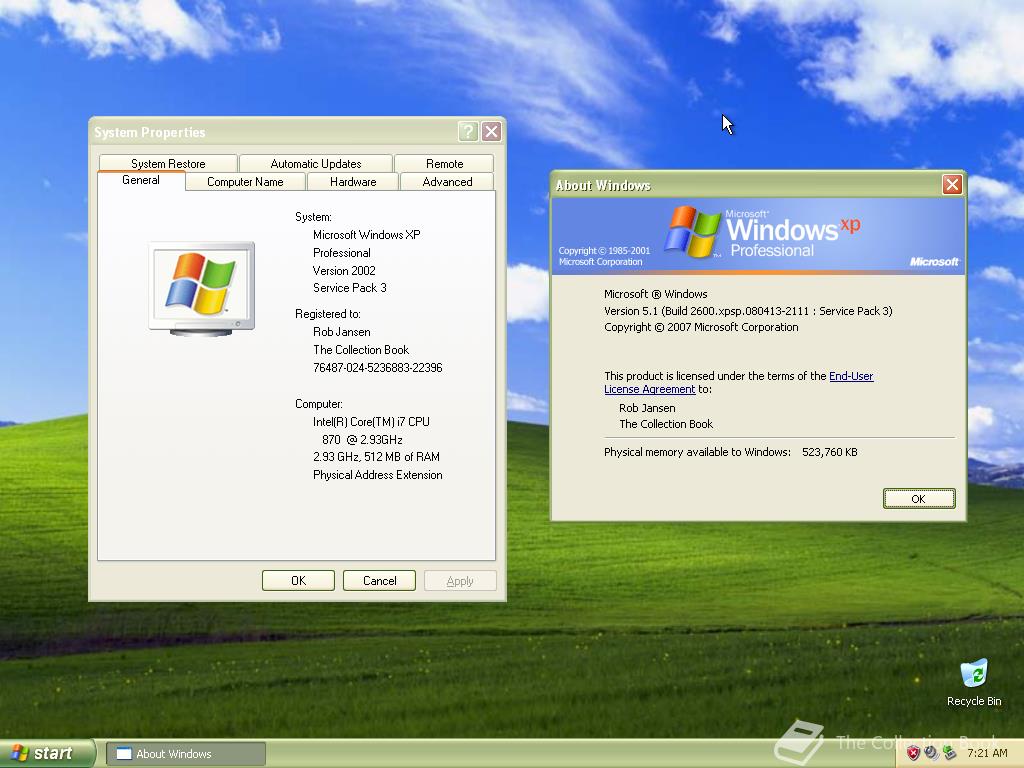The width and height of the screenshot is (1024, 768).
Task: Click the '523,760 KB' memory value
Action: click(x=829, y=452)
